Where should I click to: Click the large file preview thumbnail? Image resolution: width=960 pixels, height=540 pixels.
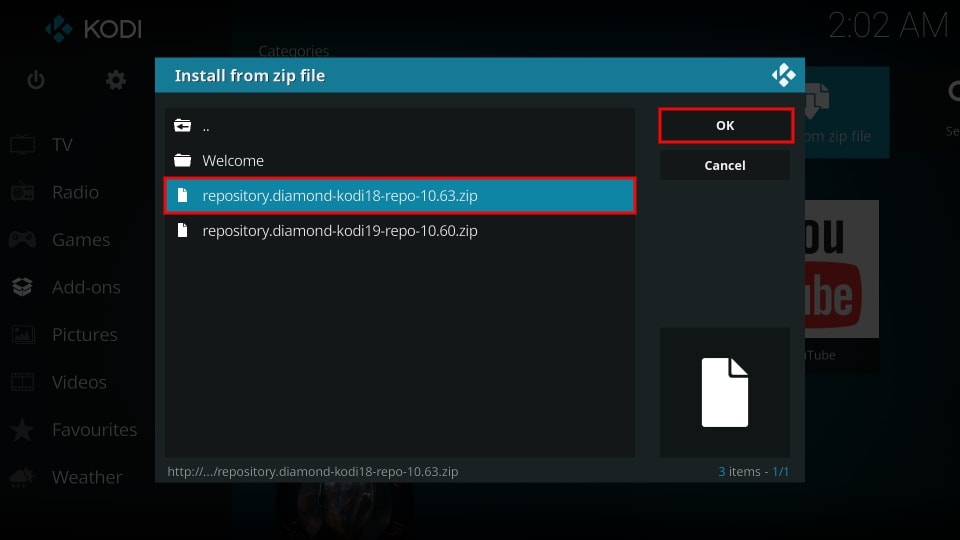[x=725, y=392]
